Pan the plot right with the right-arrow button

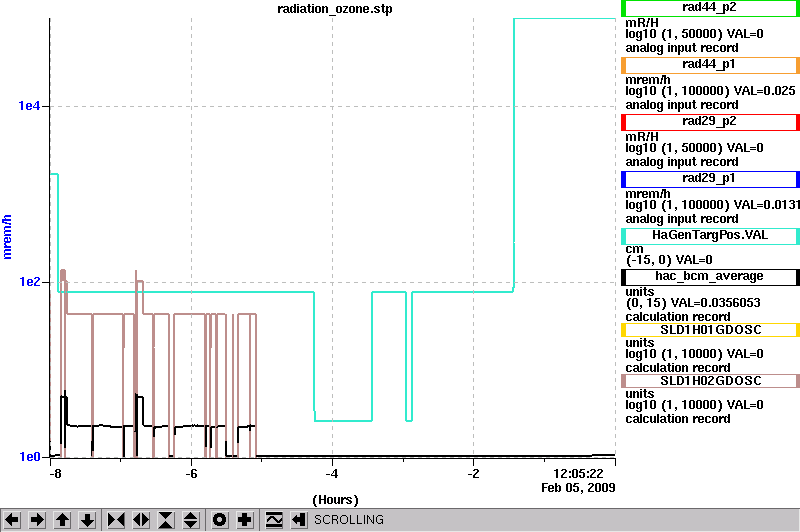[x=37, y=520]
